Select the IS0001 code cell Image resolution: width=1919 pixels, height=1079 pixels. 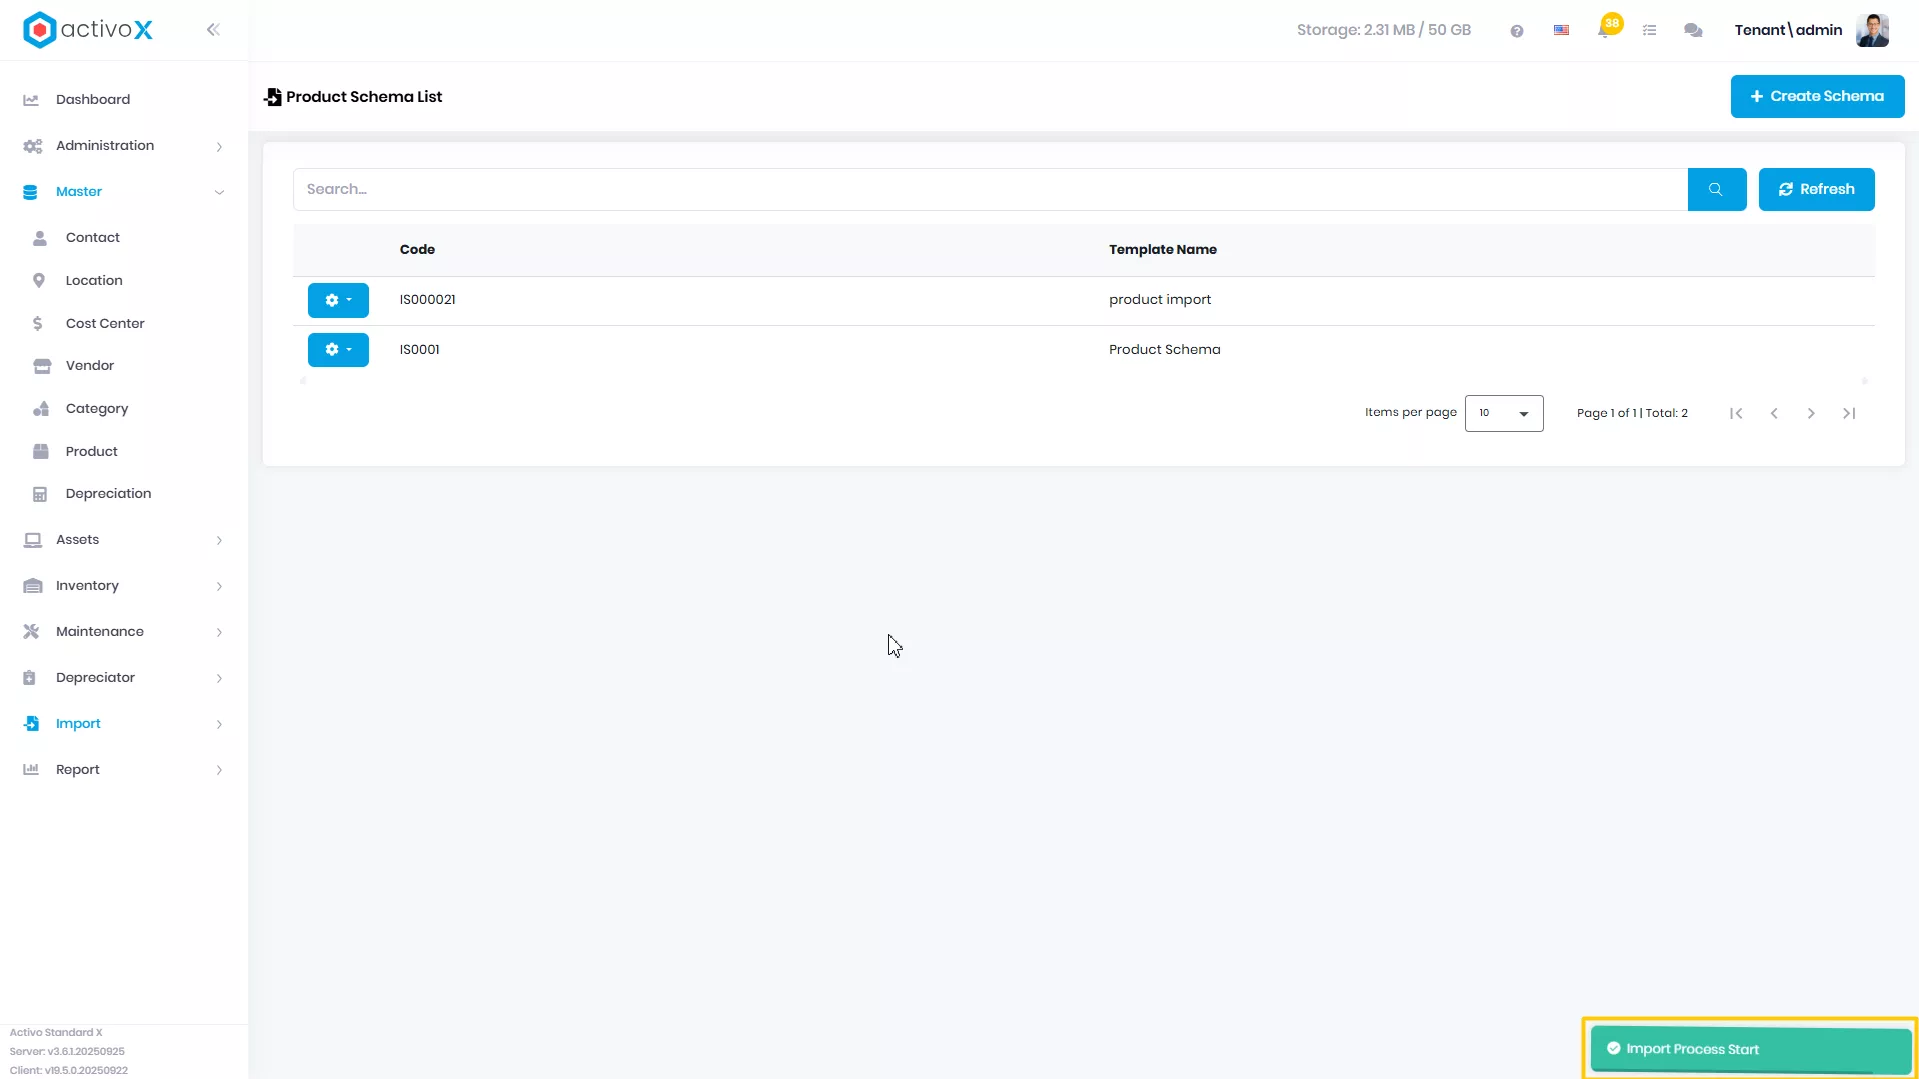[419, 349]
